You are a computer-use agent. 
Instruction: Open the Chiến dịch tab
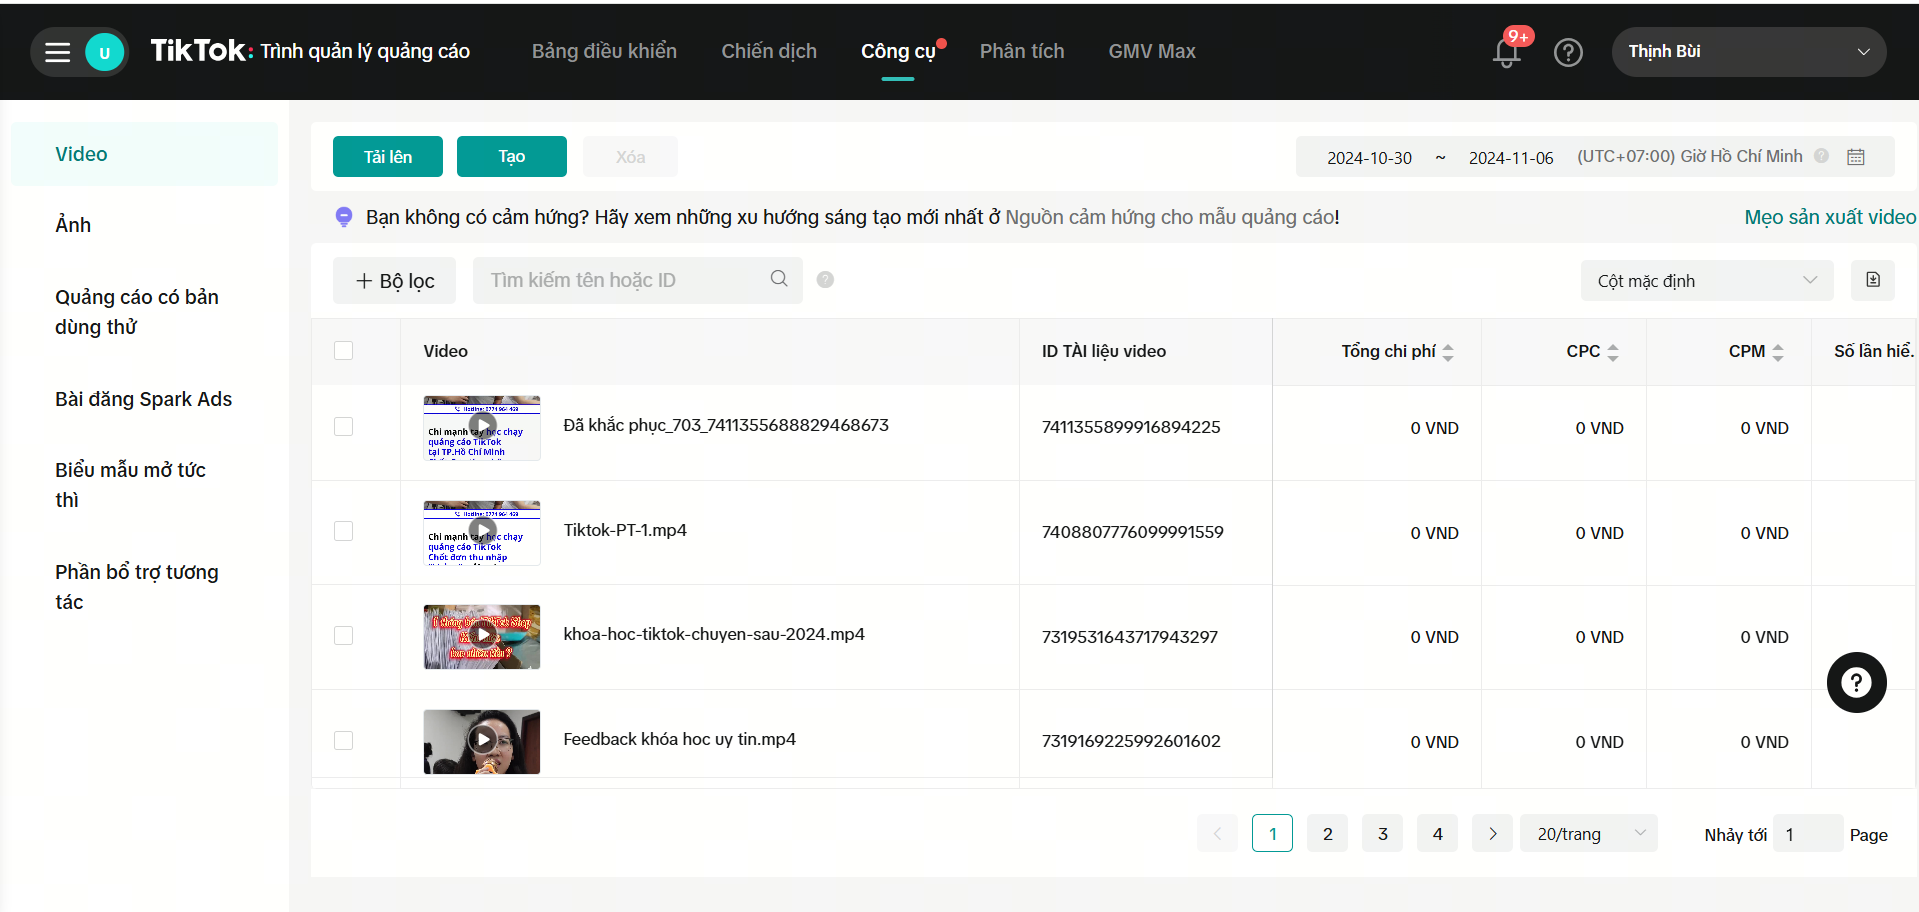769,51
